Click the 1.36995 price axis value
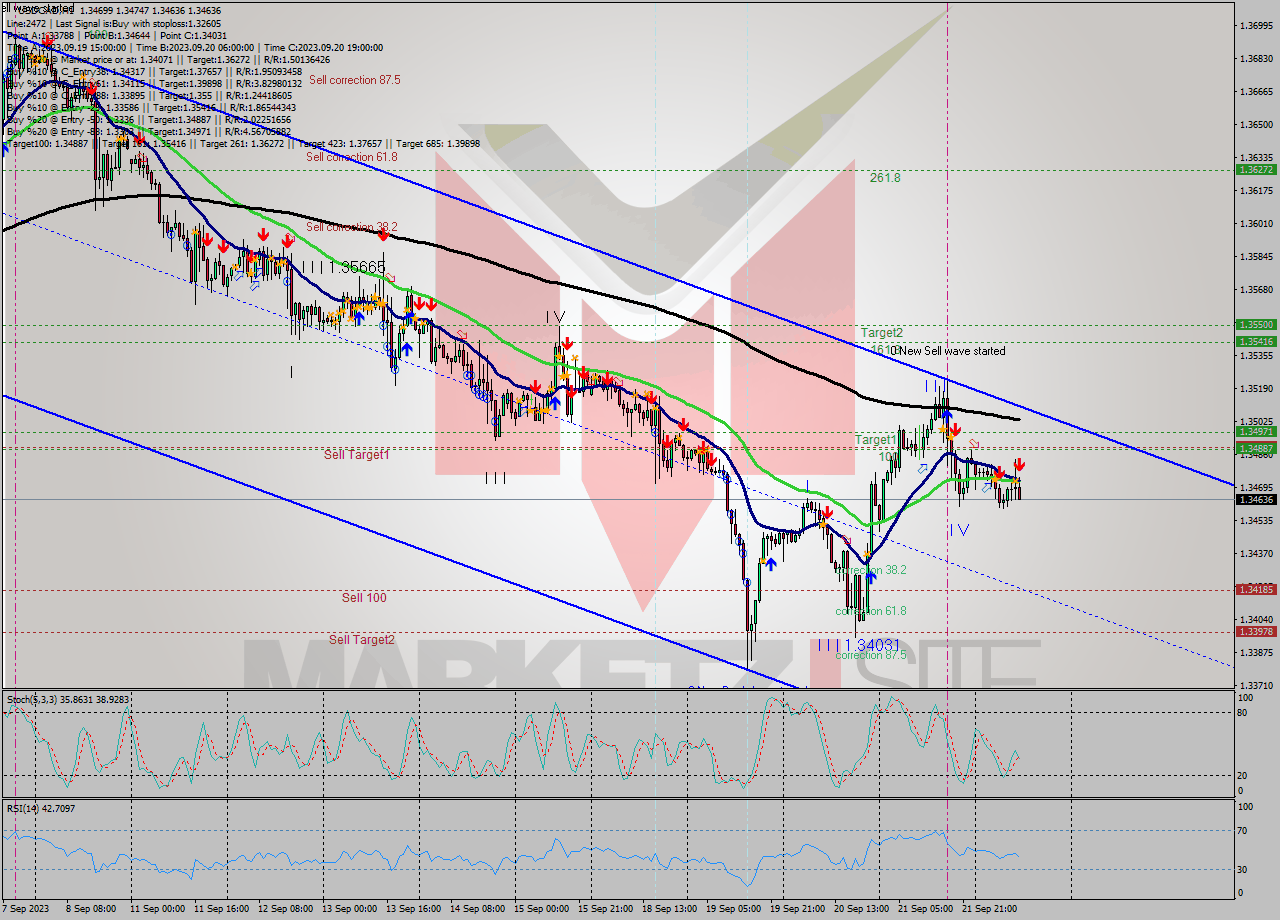This screenshot has height=920, width=1280. (1256, 26)
